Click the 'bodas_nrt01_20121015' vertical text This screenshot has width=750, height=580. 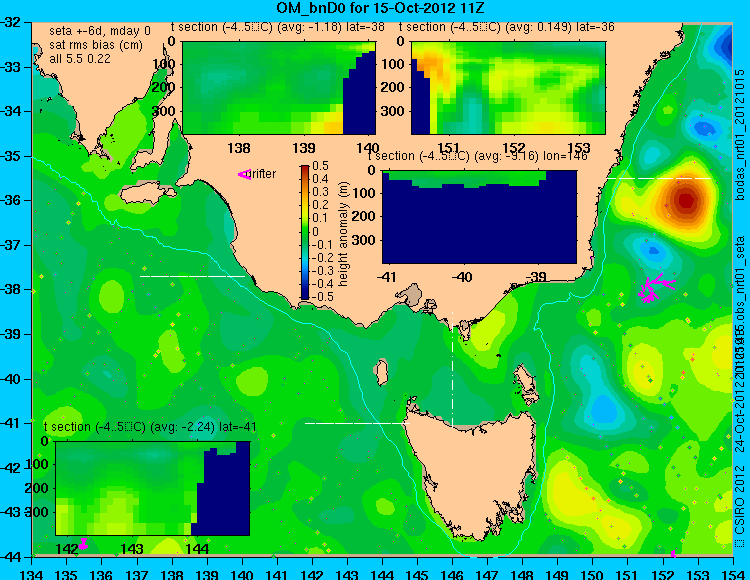[x=740, y=134]
